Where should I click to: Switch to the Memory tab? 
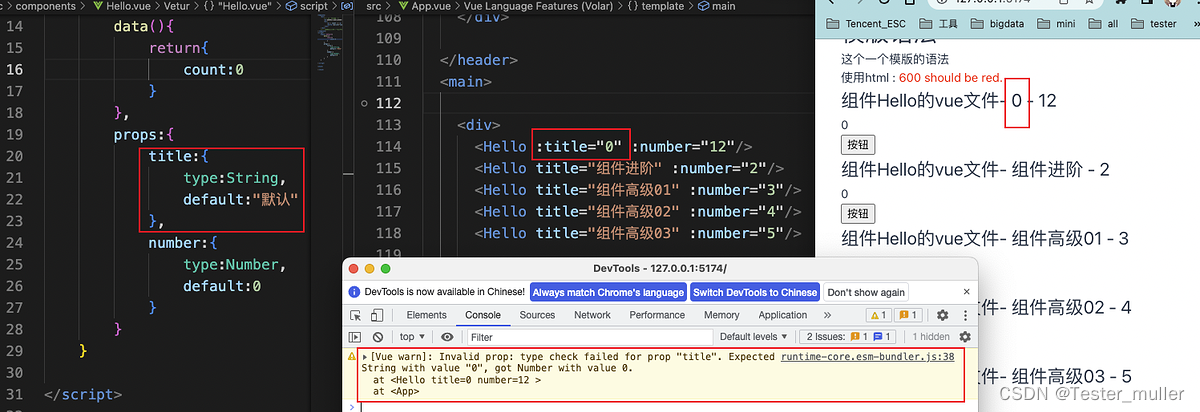point(721,315)
